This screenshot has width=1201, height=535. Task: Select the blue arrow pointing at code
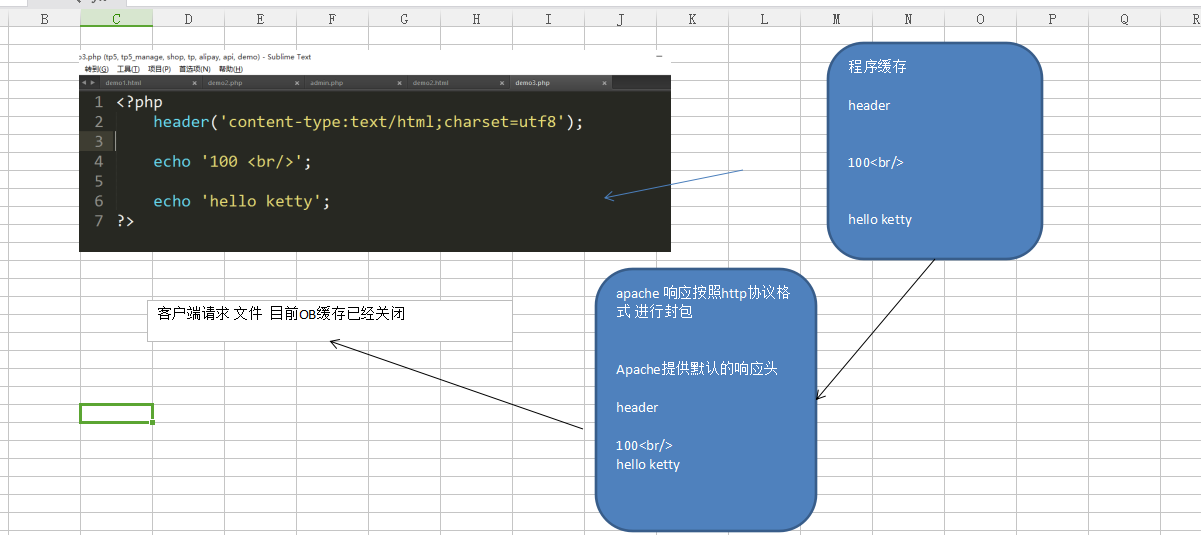pos(673,184)
